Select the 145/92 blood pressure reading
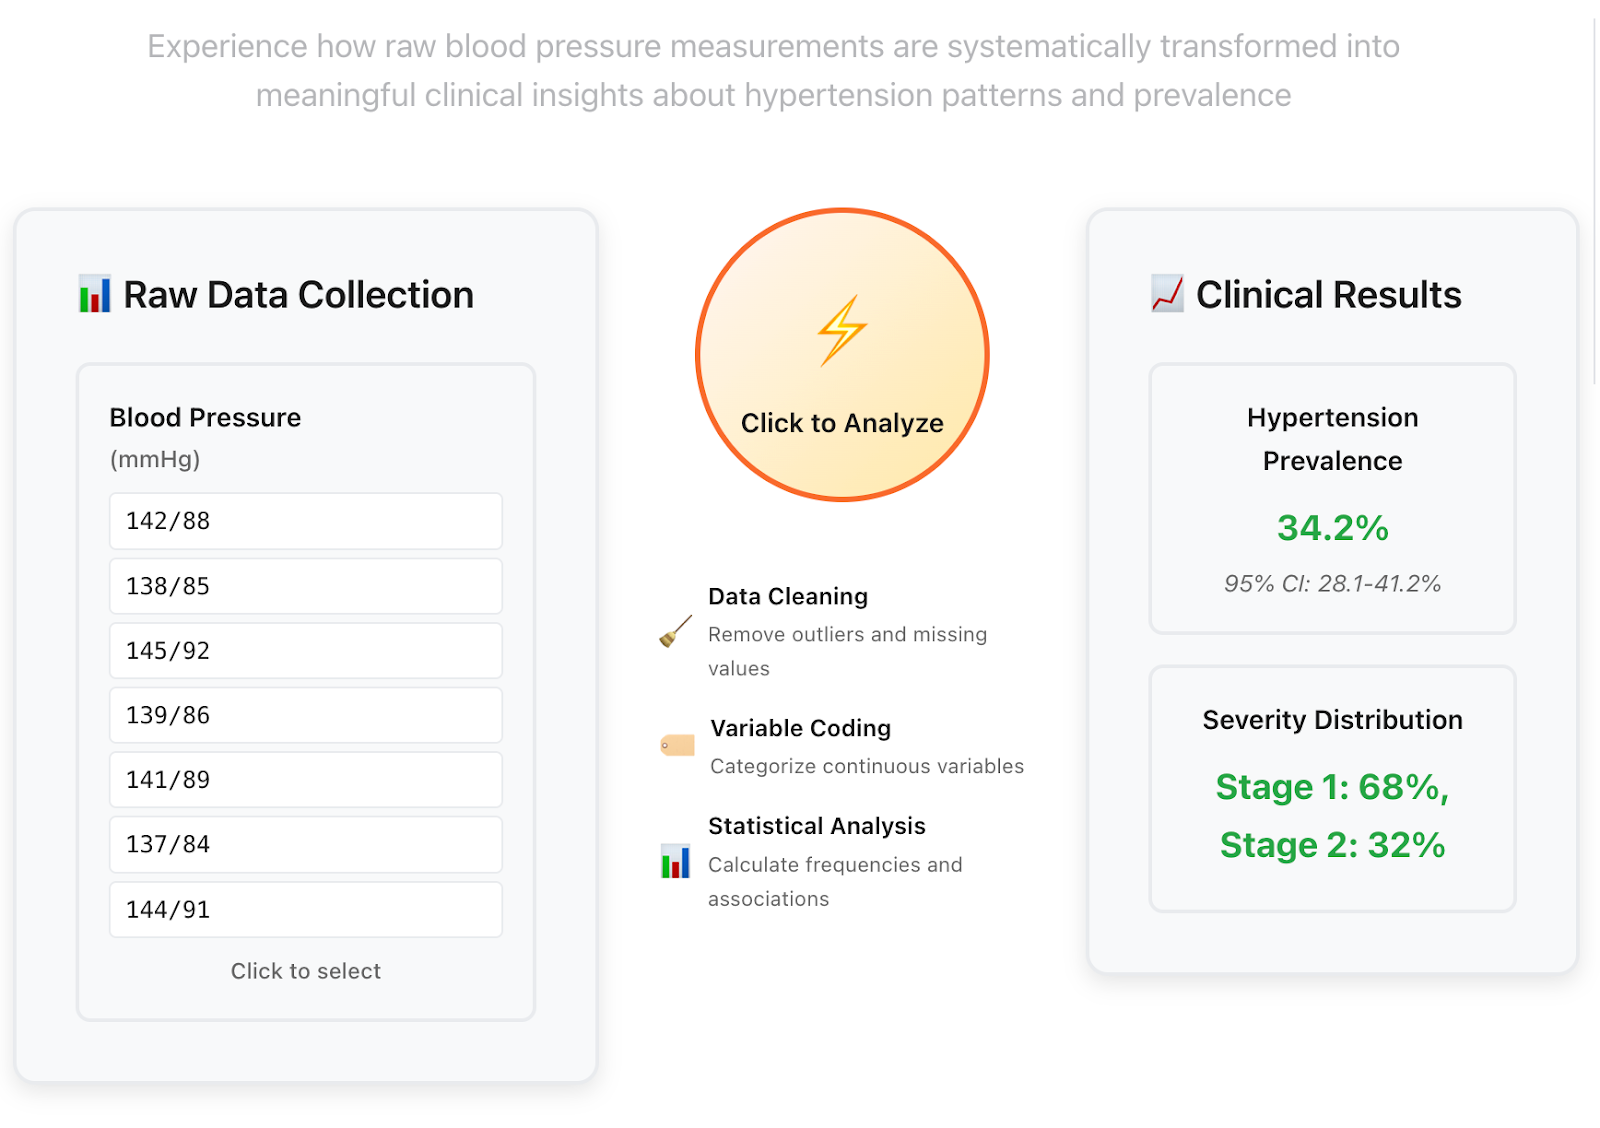1600x1128 pixels. click(305, 650)
